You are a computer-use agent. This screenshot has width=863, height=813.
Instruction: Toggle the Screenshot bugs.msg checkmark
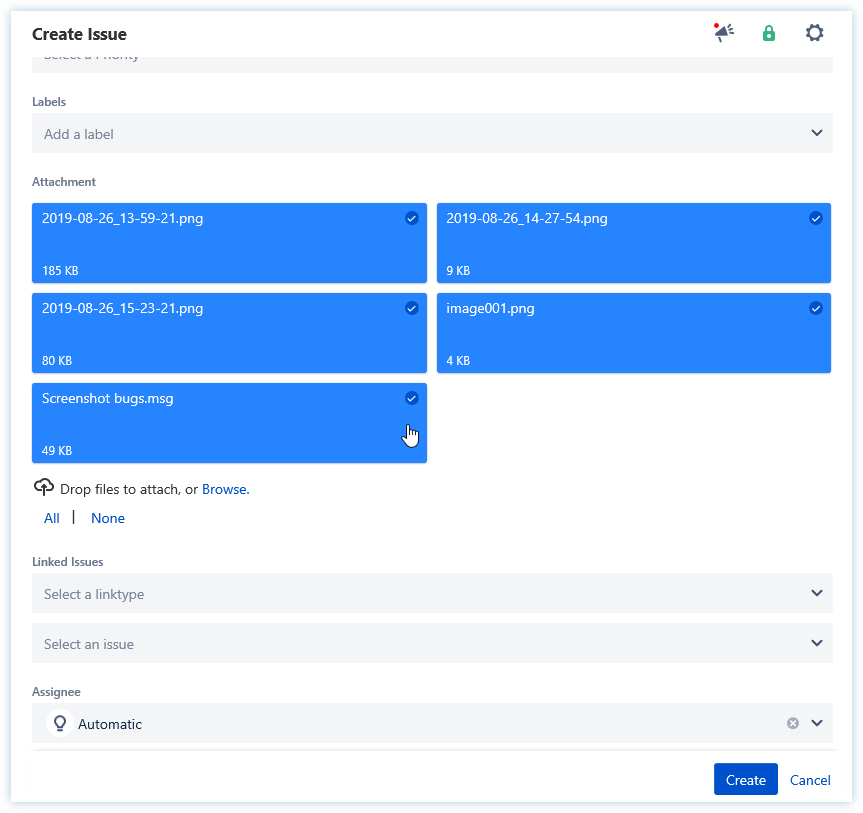point(411,398)
